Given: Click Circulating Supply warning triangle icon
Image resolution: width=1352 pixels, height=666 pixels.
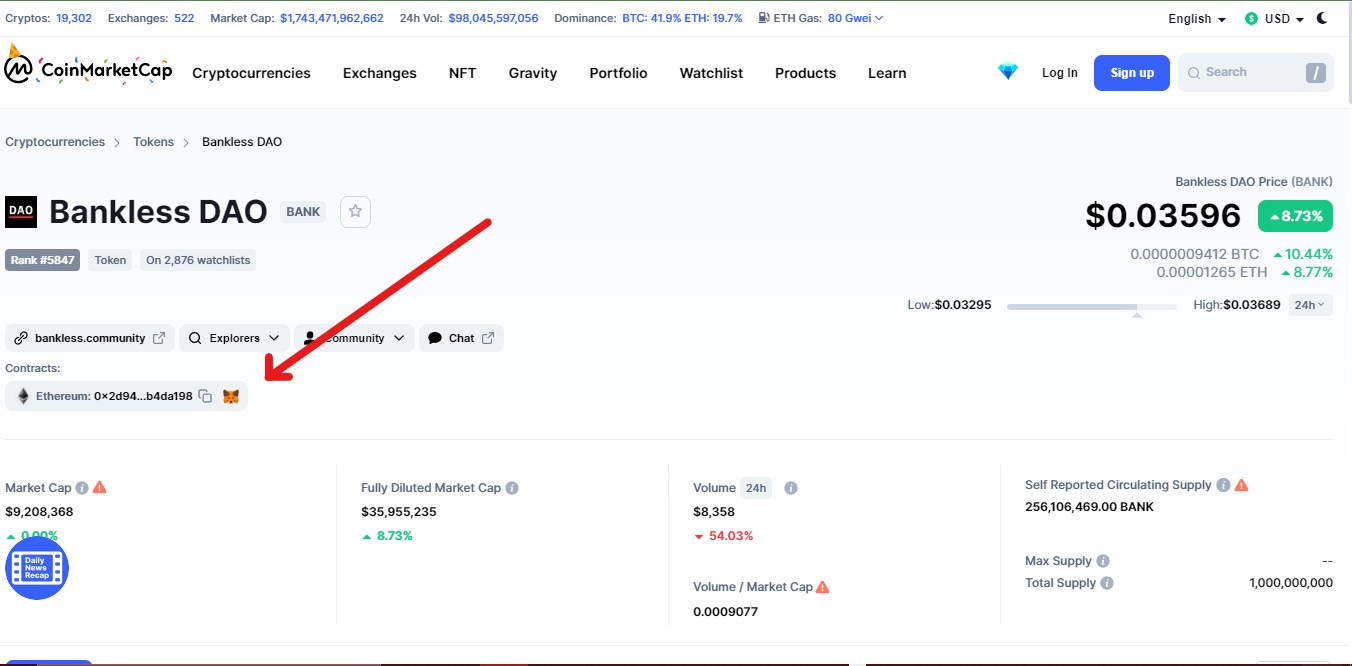Looking at the screenshot, I should [x=1241, y=485].
